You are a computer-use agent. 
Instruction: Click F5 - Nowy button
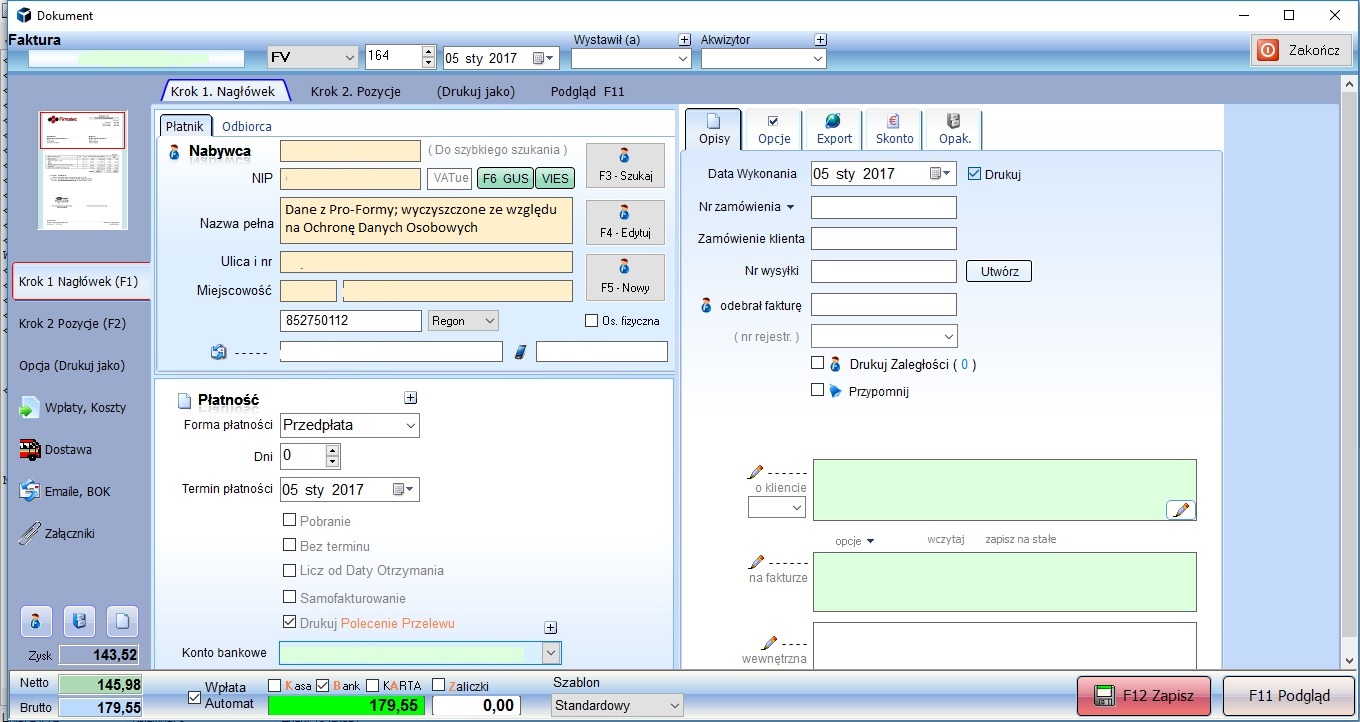(625, 277)
